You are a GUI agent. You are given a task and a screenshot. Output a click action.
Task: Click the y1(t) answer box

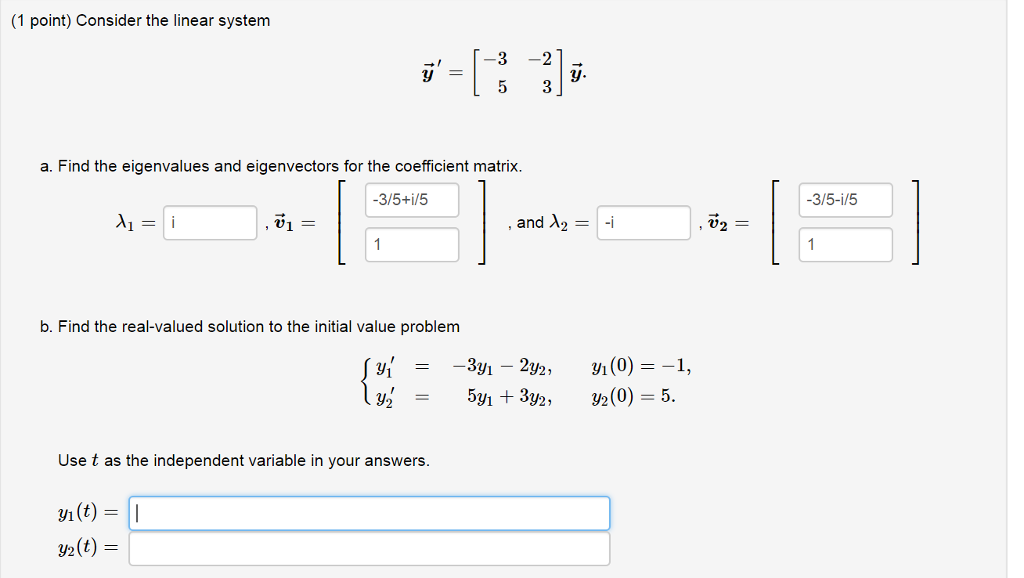click(x=370, y=513)
